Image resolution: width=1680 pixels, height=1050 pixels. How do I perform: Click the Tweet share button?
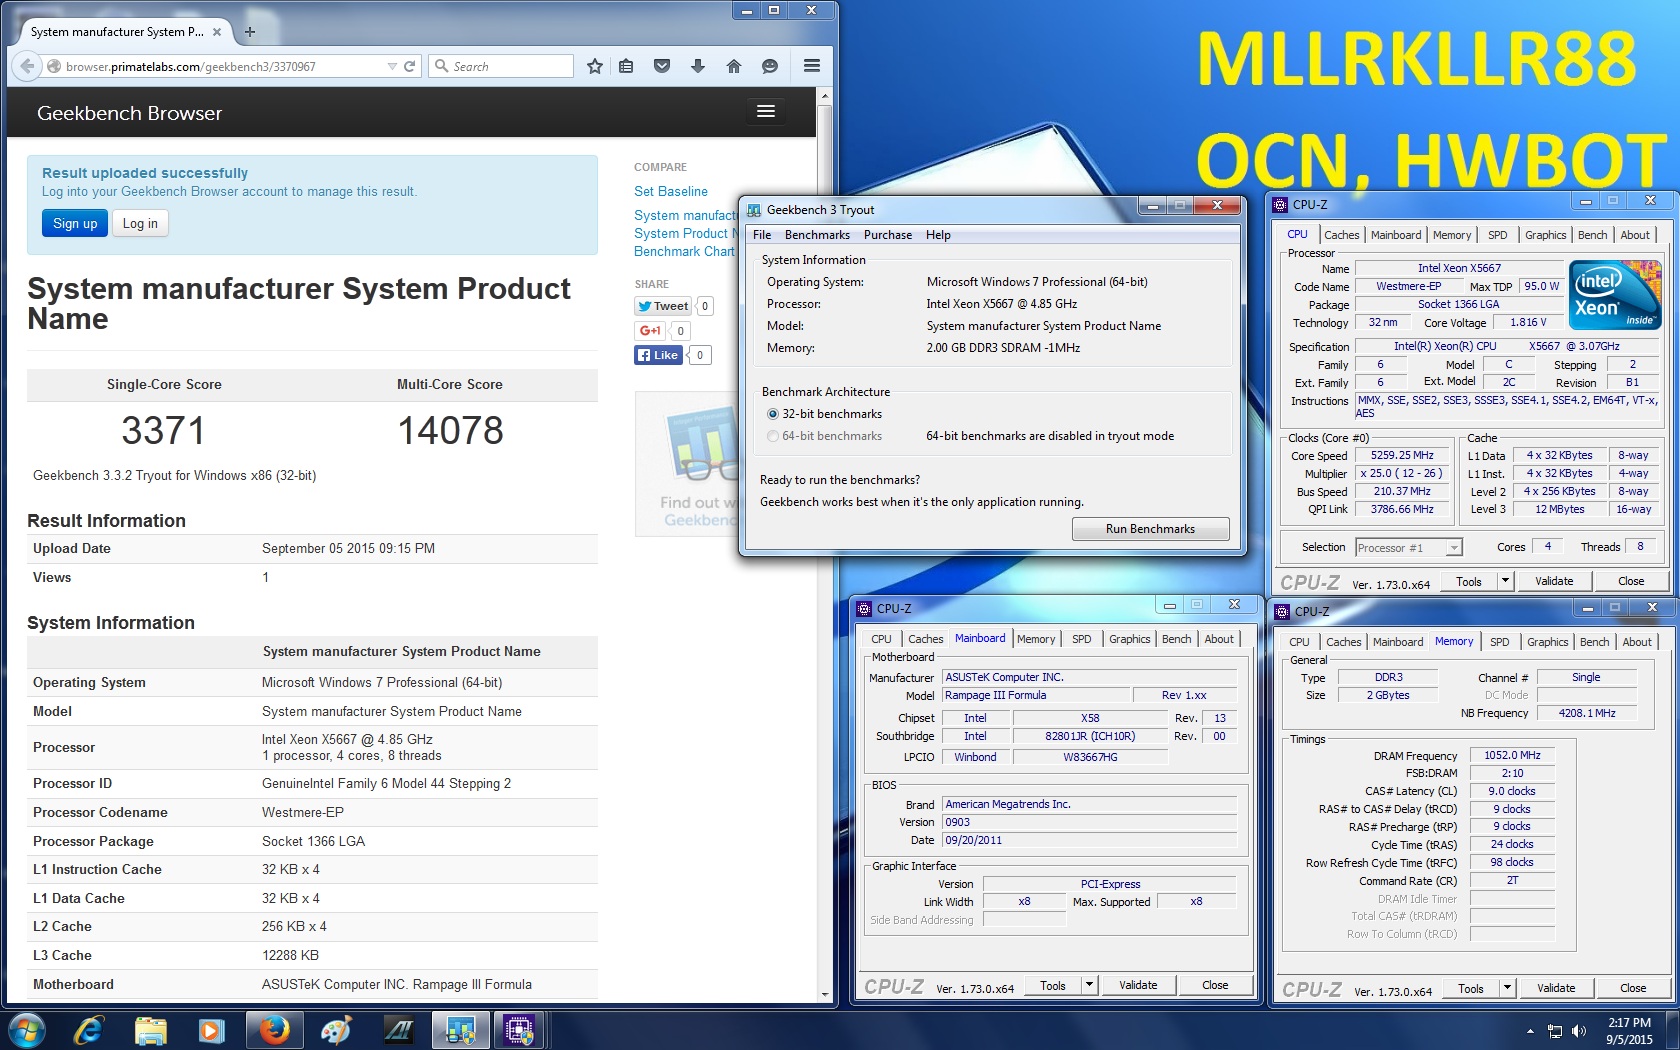pyautogui.click(x=663, y=306)
